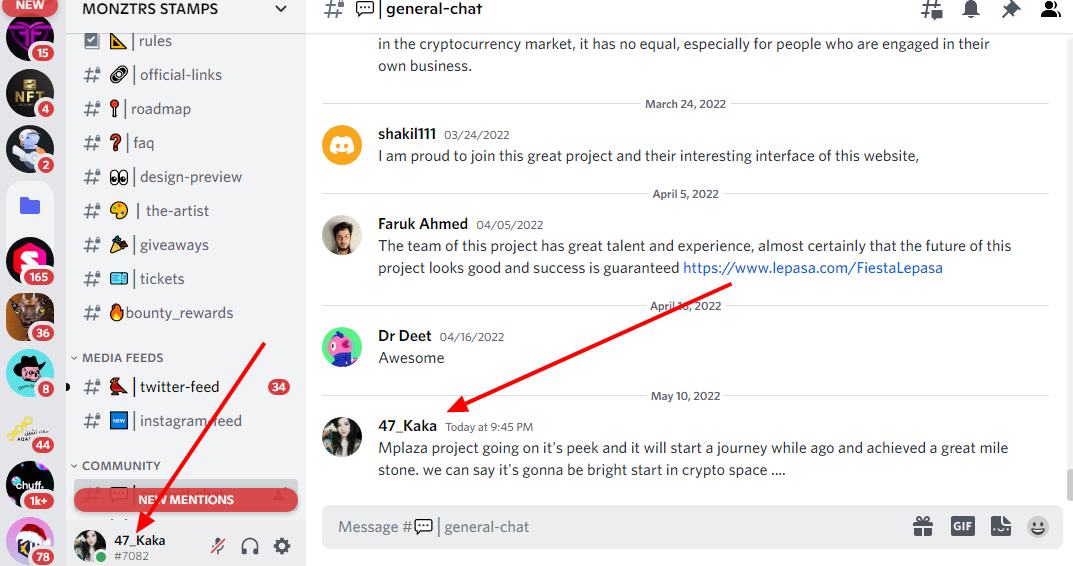The height and width of the screenshot is (566, 1073).
Task: Open the emoji picker smiley
Action: point(1038,526)
